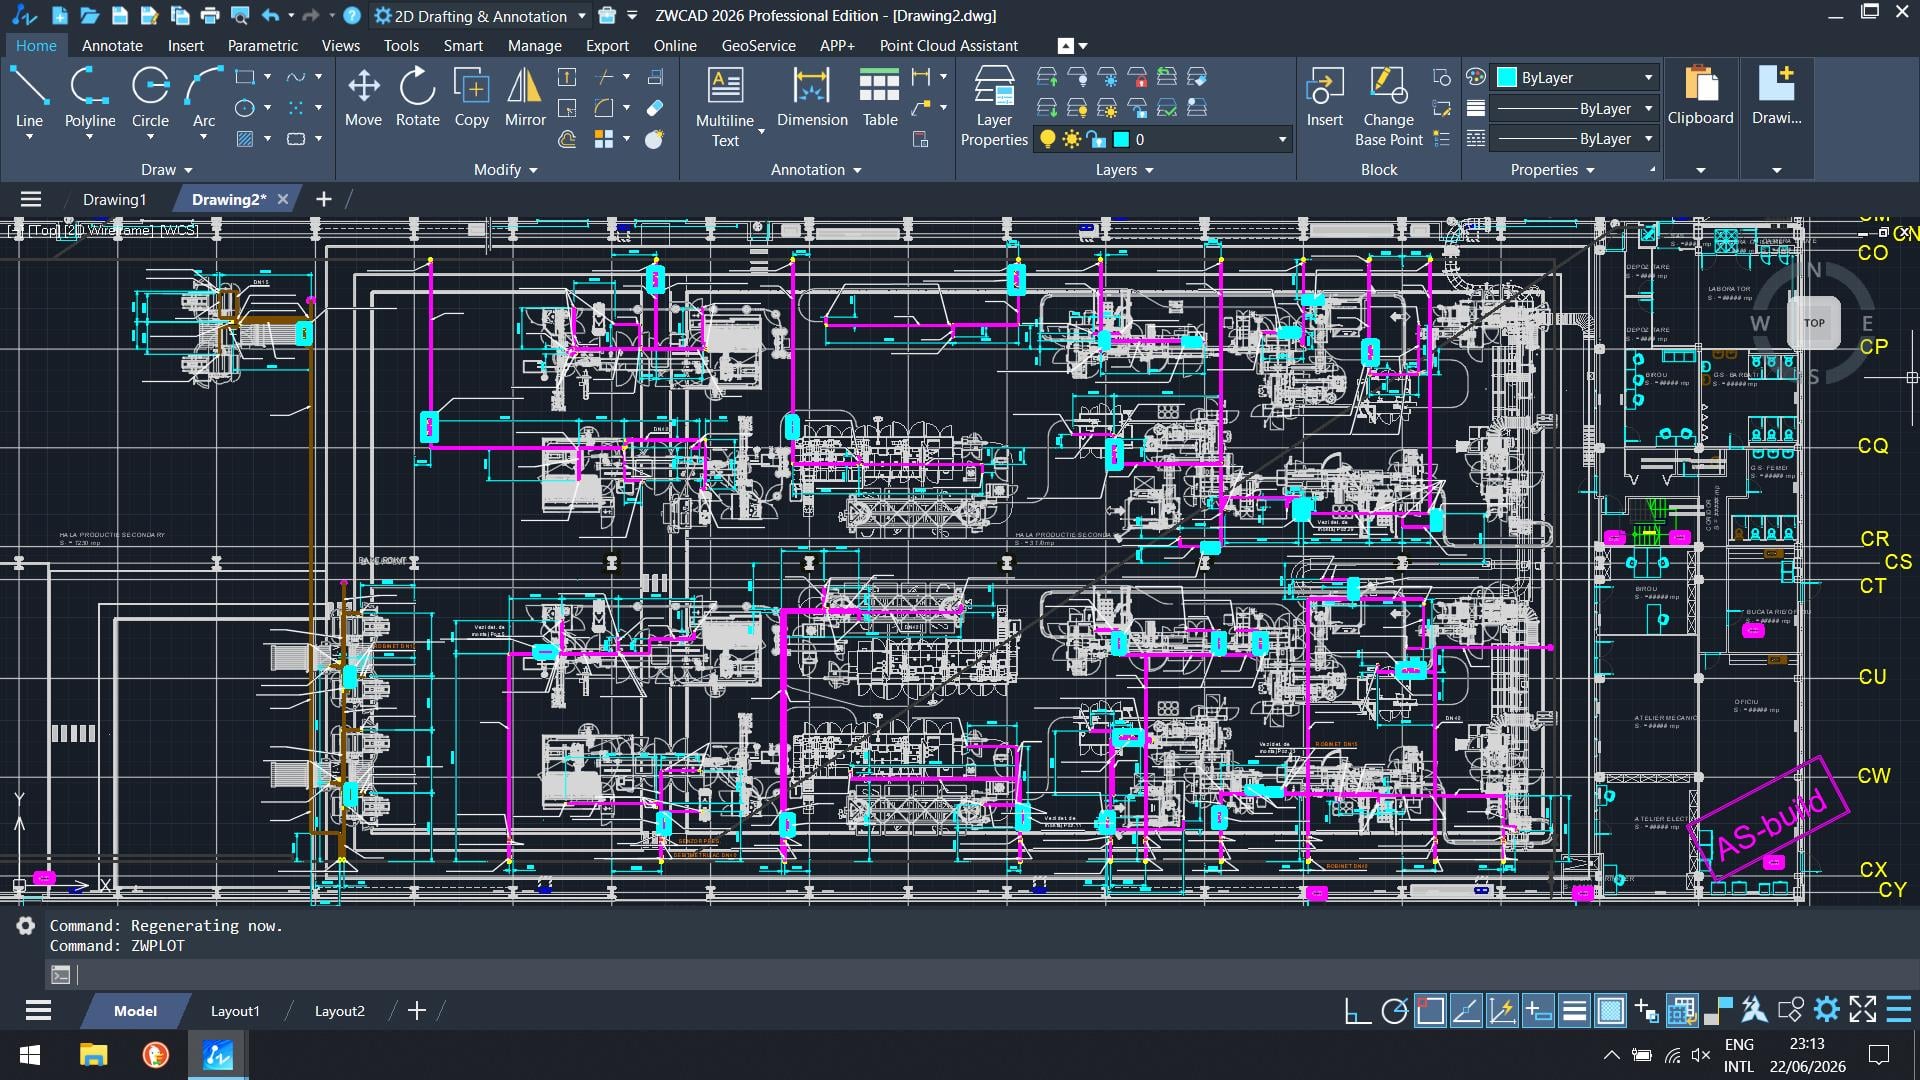1920x1080 pixels.
Task: Open the drawing tabs hamburger menu
Action: [x=31, y=199]
